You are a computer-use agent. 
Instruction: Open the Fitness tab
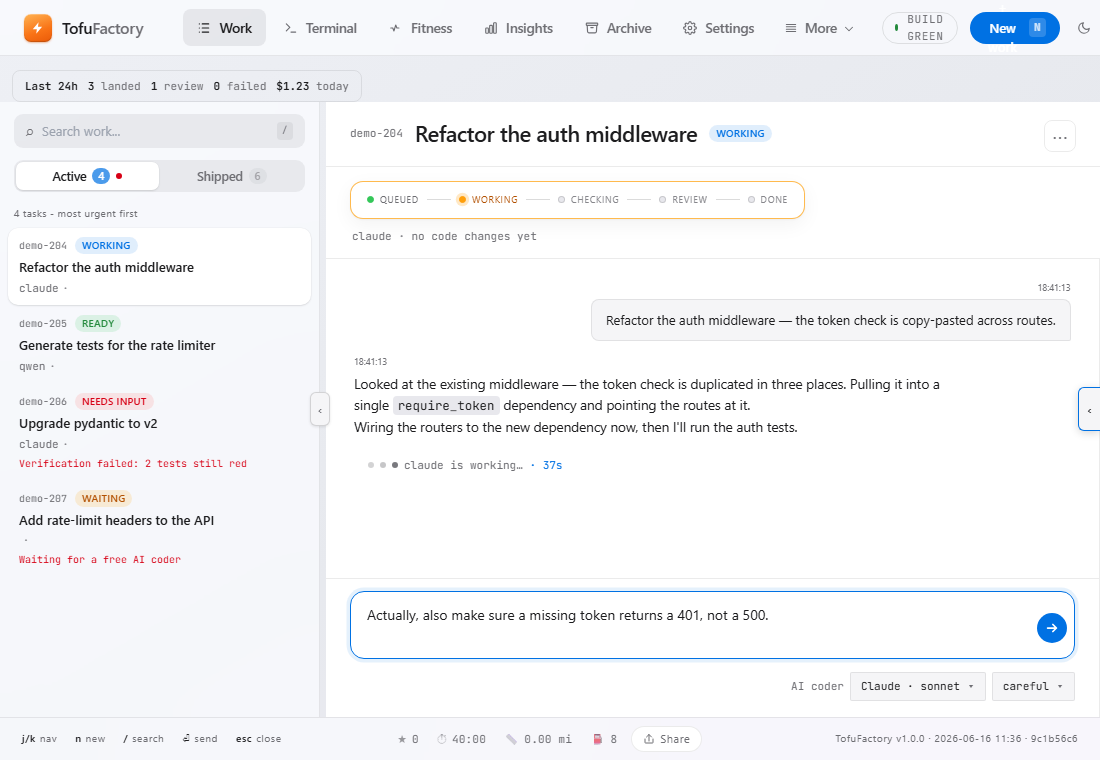(421, 28)
